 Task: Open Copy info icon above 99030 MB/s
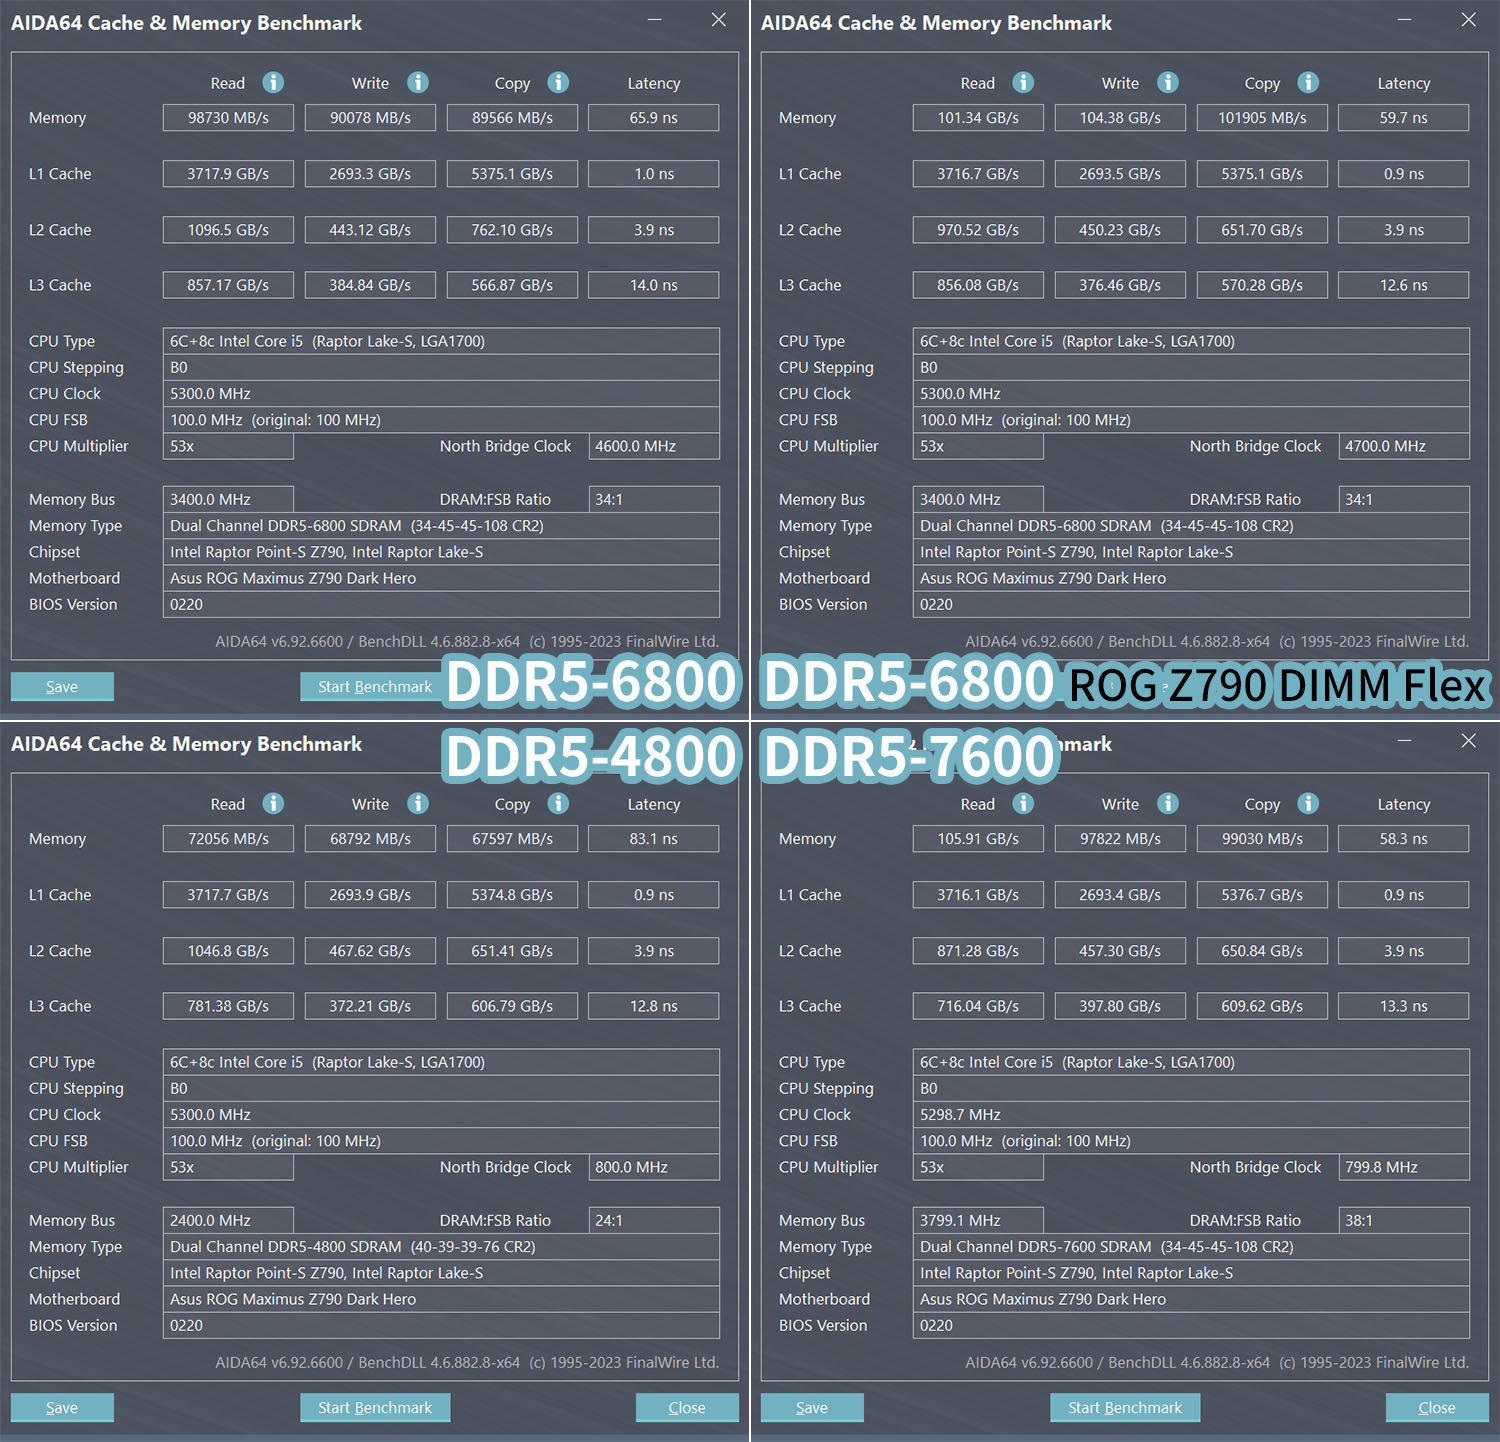pyautogui.click(x=1308, y=804)
